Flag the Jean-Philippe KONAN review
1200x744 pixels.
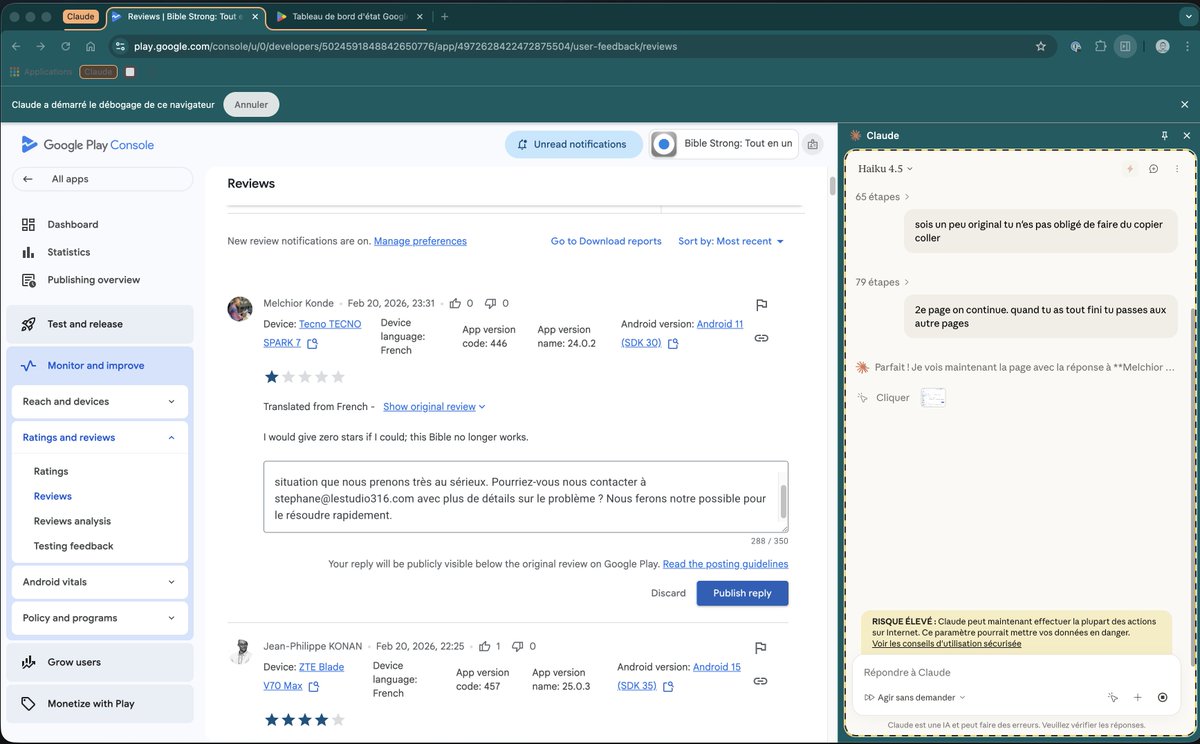[x=760, y=648]
